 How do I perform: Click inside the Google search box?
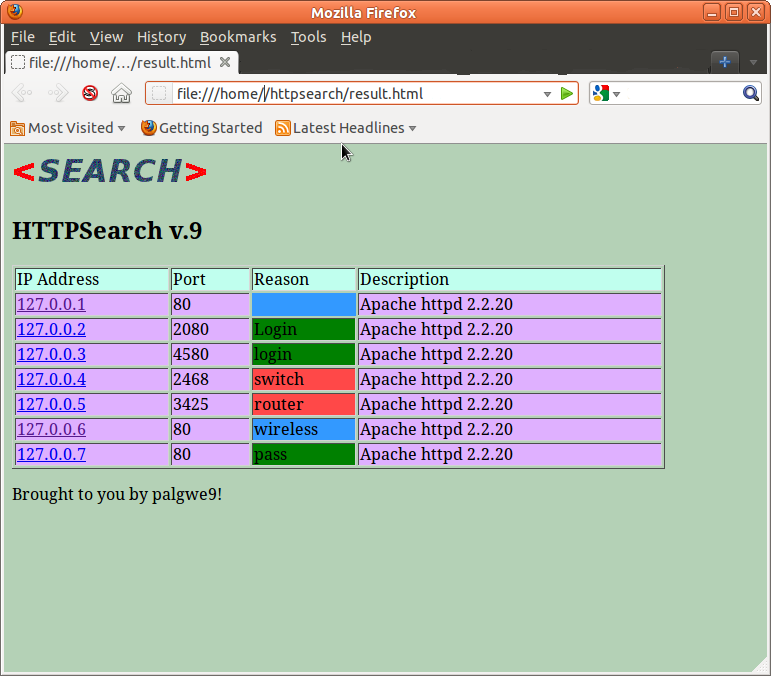[x=681, y=93]
